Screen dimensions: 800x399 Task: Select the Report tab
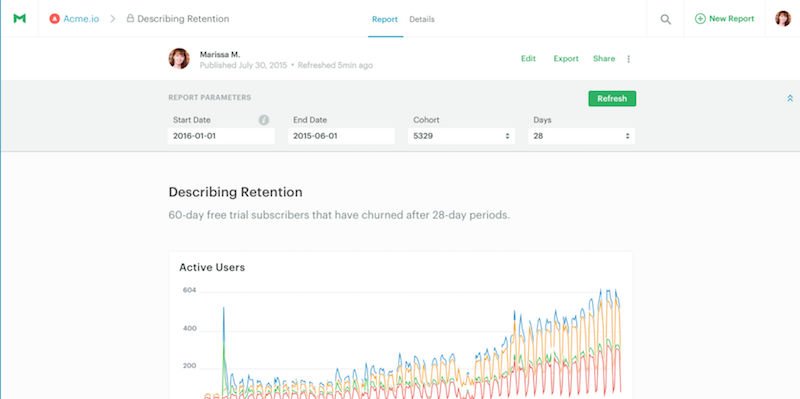point(385,19)
